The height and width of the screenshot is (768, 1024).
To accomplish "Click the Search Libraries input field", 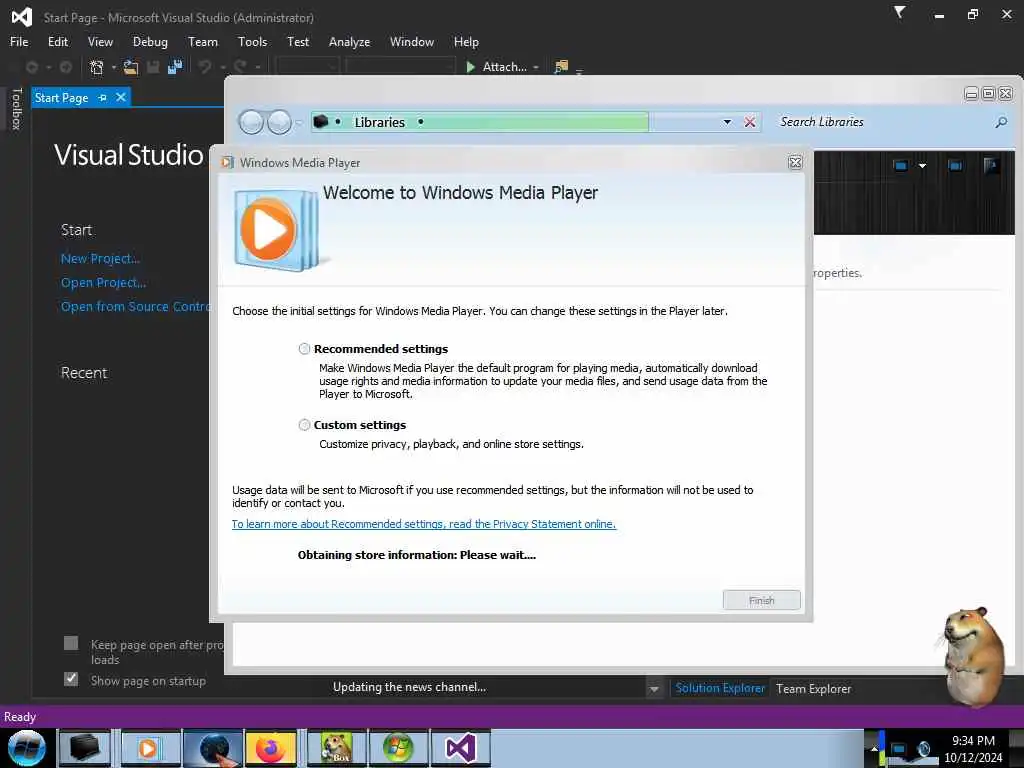I will pyautogui.click(x=883, y=122).
